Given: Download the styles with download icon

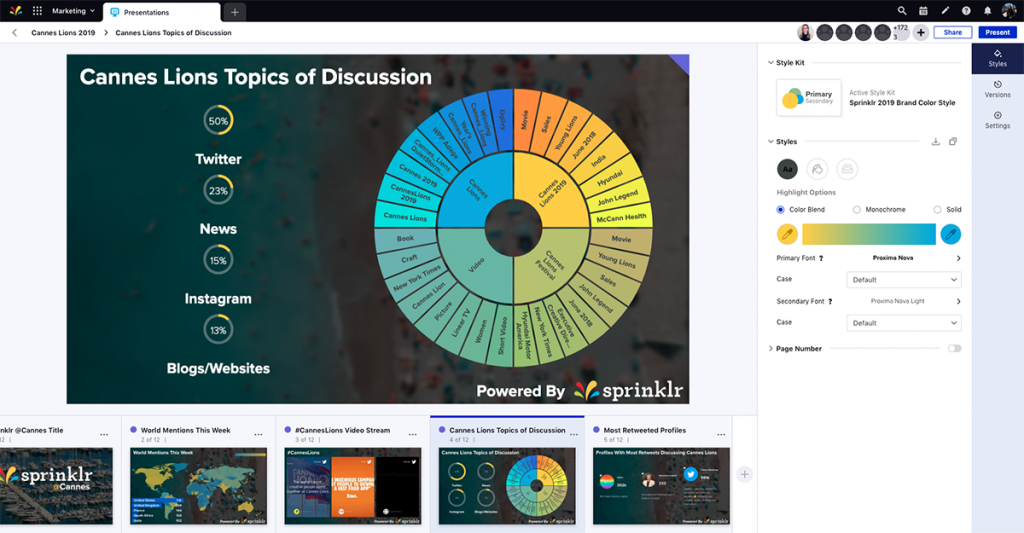Looking at the screenshot, I should (936, 142).
